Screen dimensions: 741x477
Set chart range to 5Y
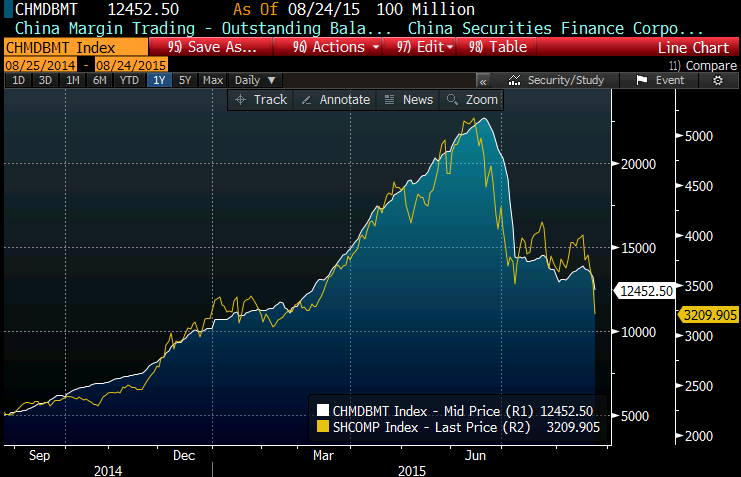[x=185, y=80]
